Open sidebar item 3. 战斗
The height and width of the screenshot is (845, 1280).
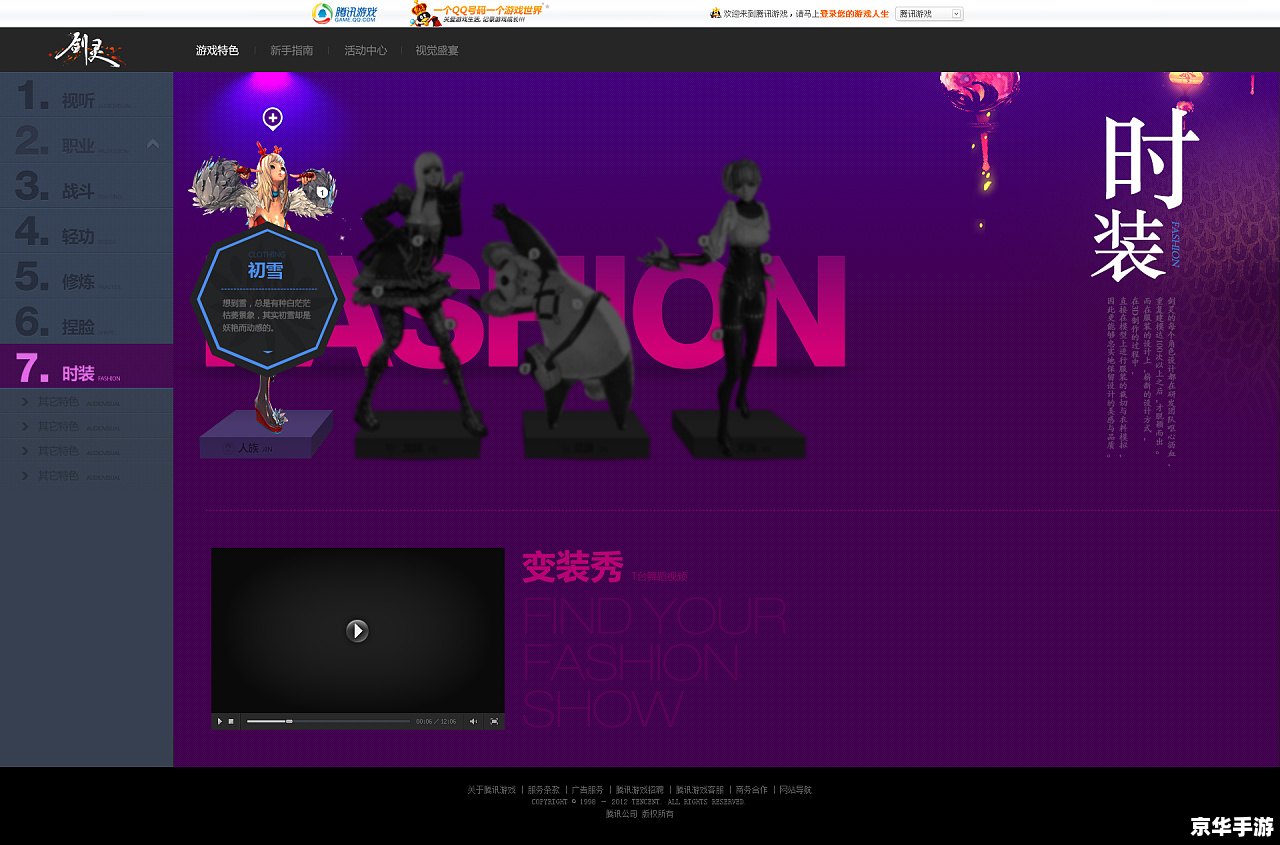86,186
